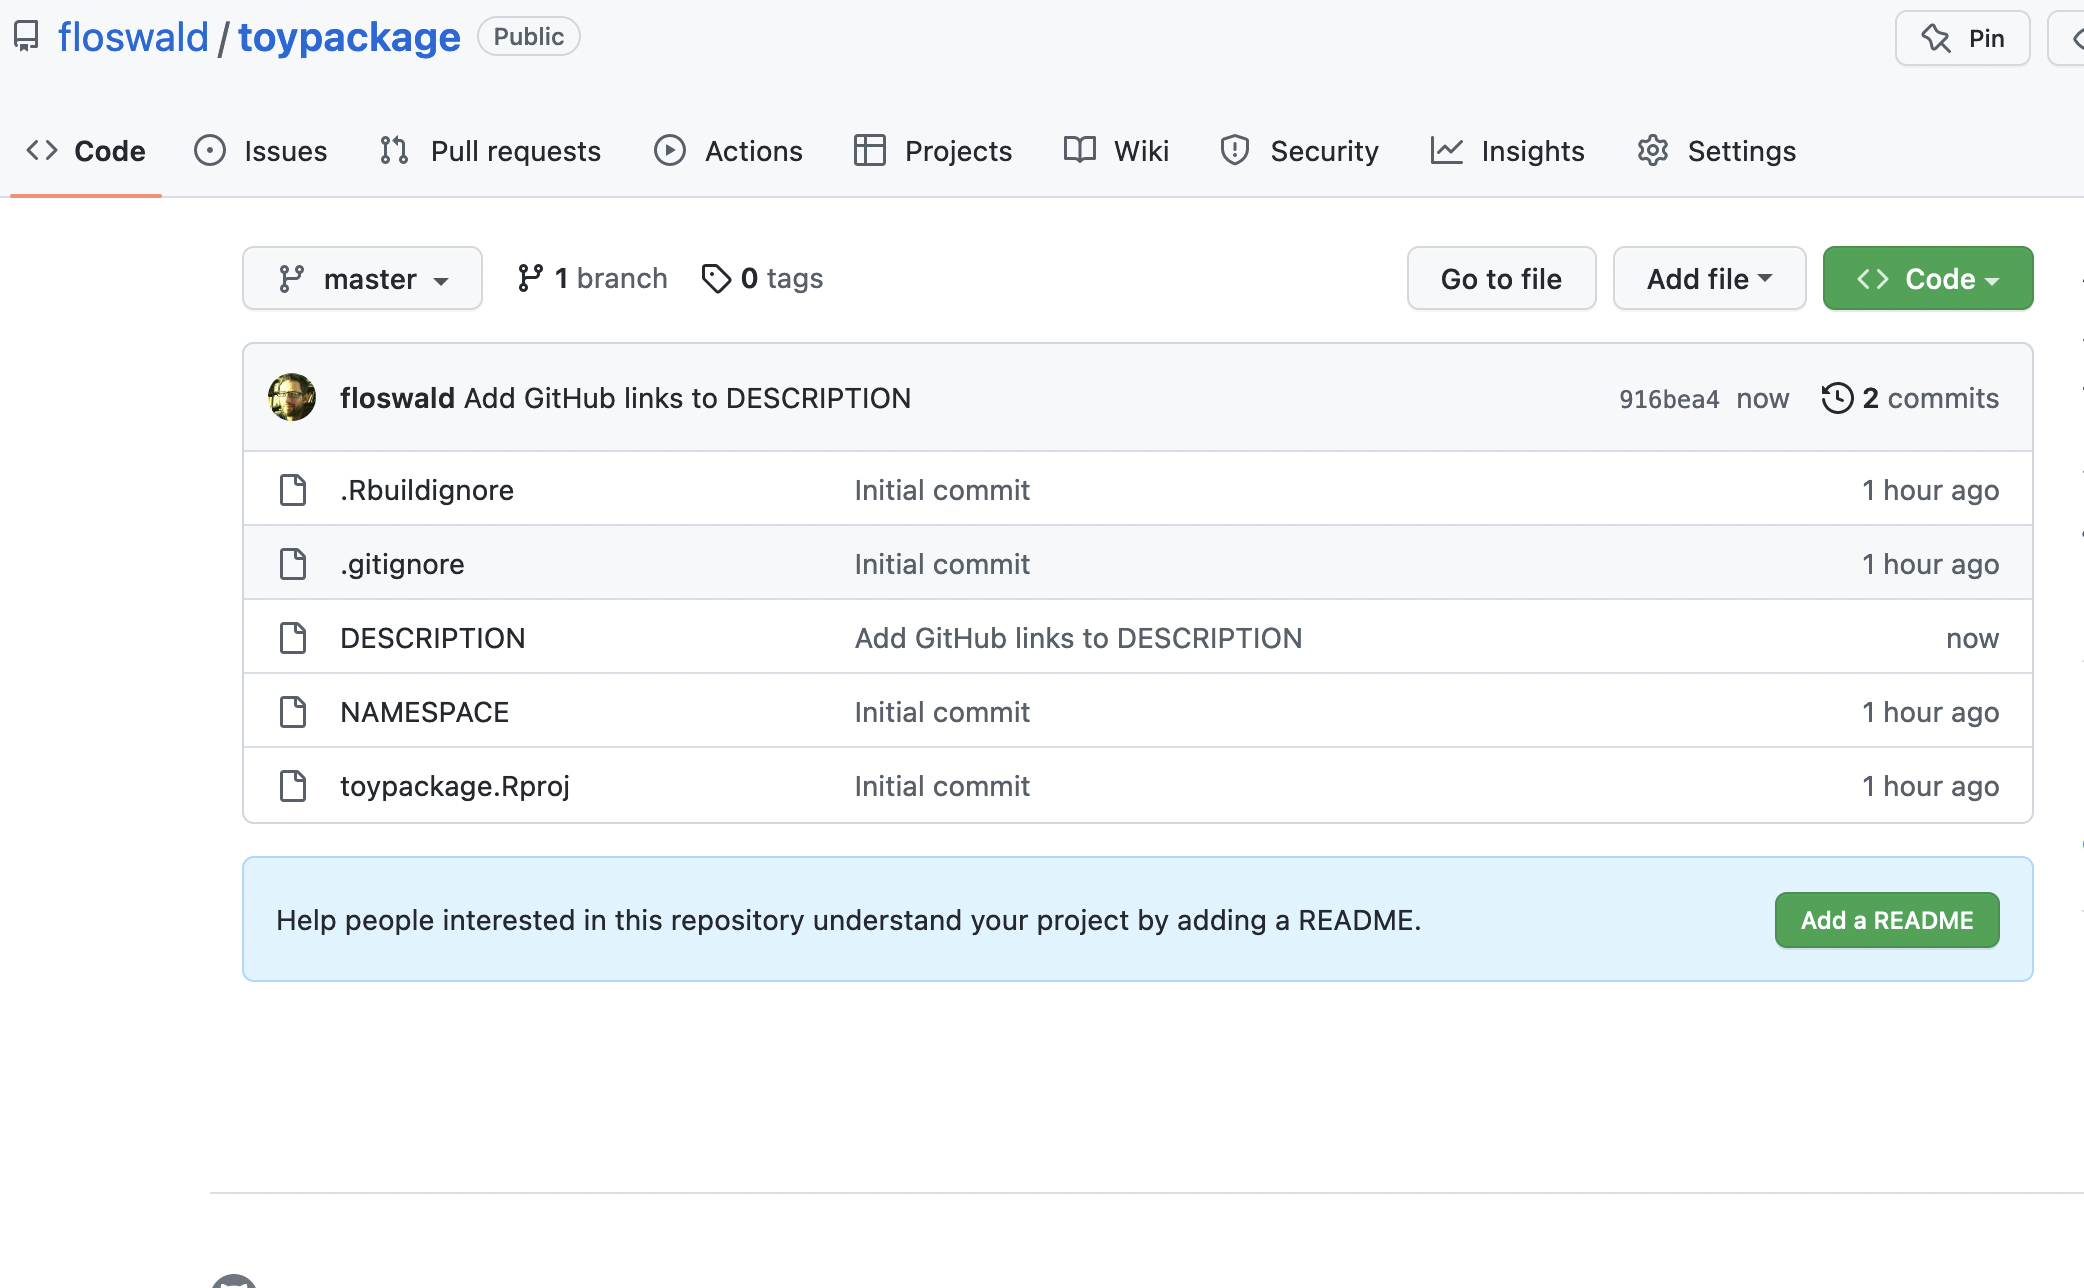Click the file icon next to .Rbuildignore
This screenshot has height=1288, width=2084.
(293, 490)
